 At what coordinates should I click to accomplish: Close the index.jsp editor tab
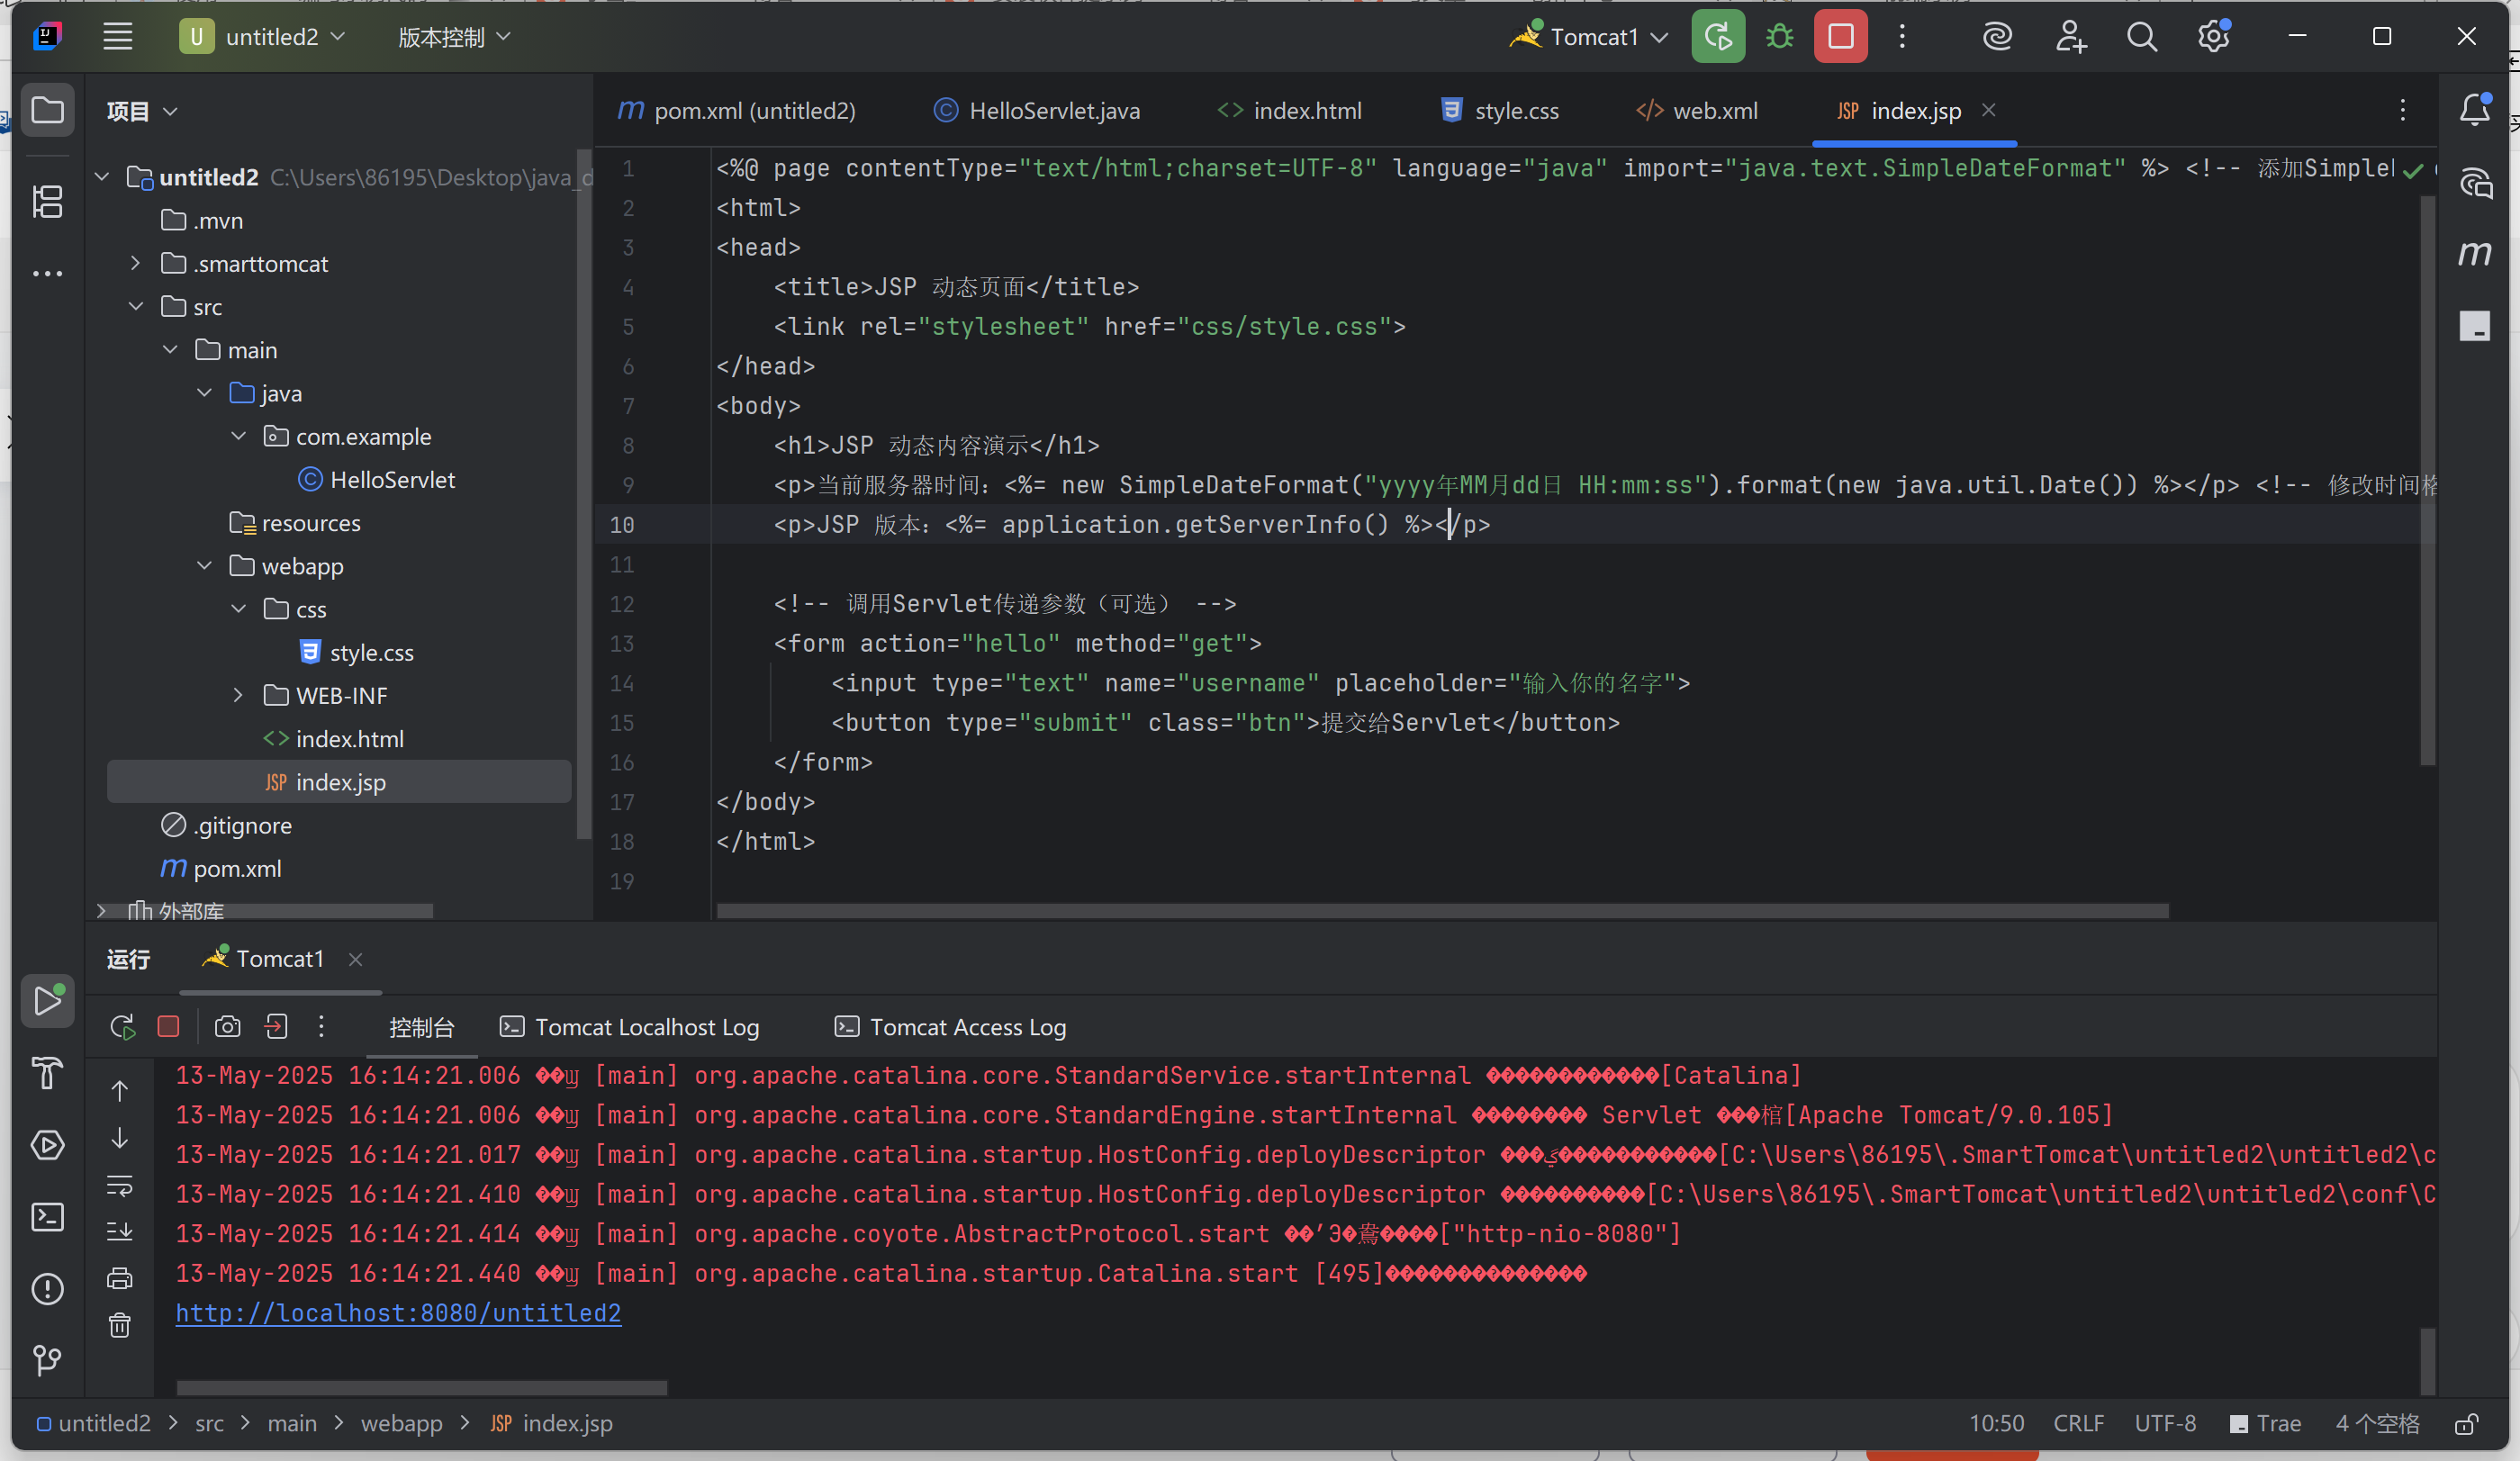pyautogui.click(x=1989, y=110)
